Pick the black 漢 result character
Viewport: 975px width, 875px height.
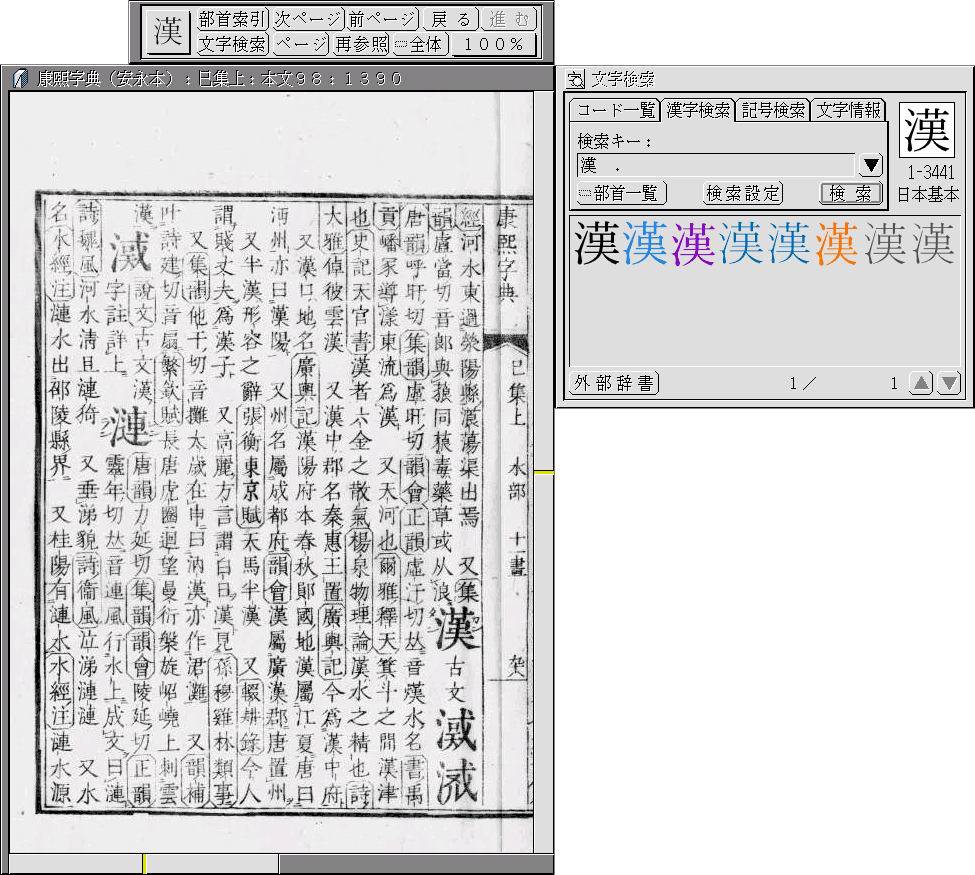[x=597, y=244]
